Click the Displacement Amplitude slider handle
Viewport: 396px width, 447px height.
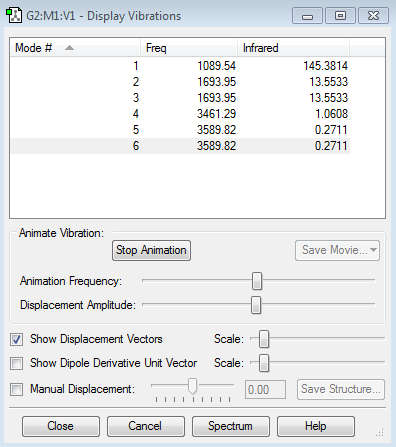(x=256, y=305)
